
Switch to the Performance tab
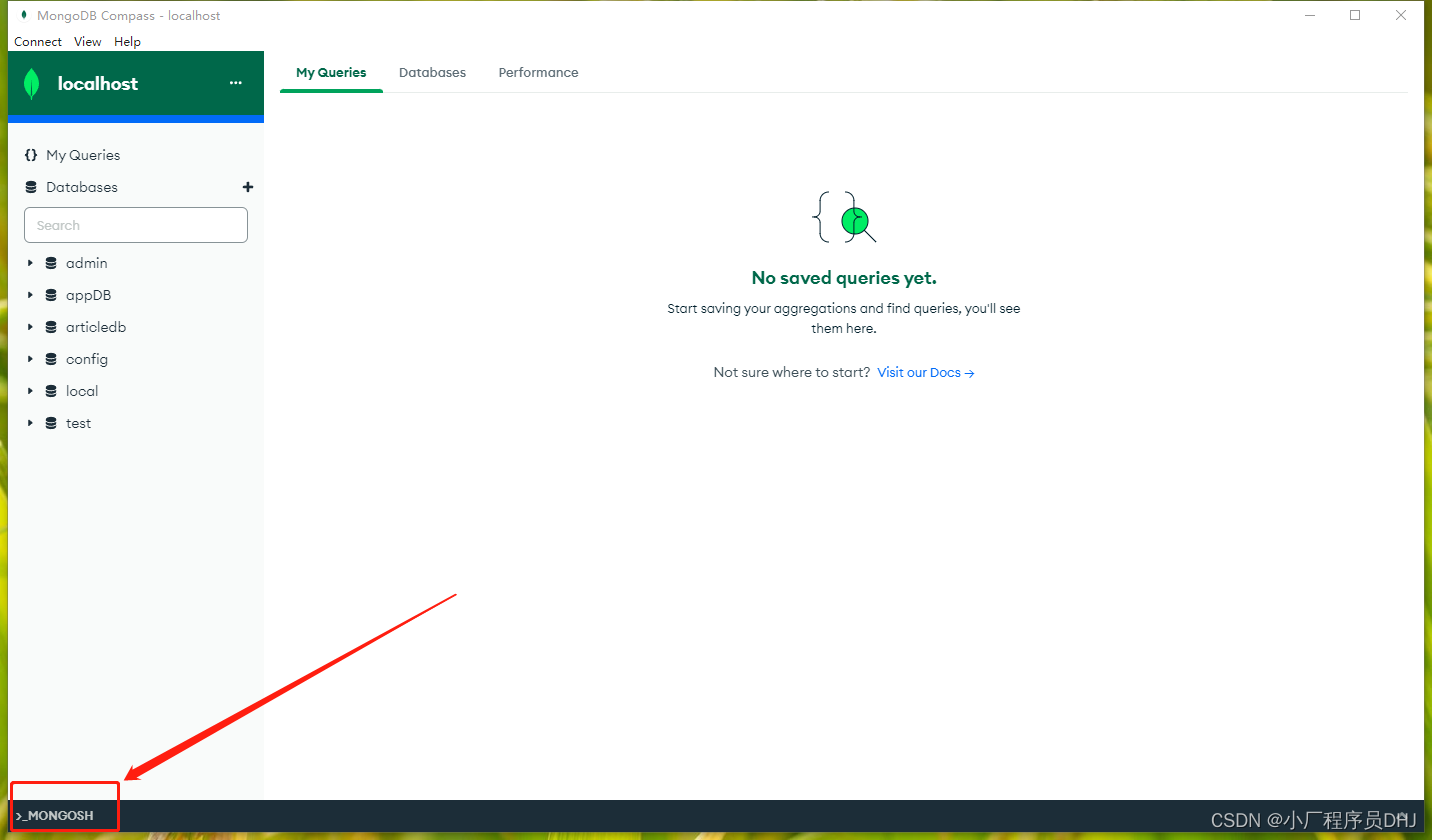pyautogui.click(x=538, y=73)
